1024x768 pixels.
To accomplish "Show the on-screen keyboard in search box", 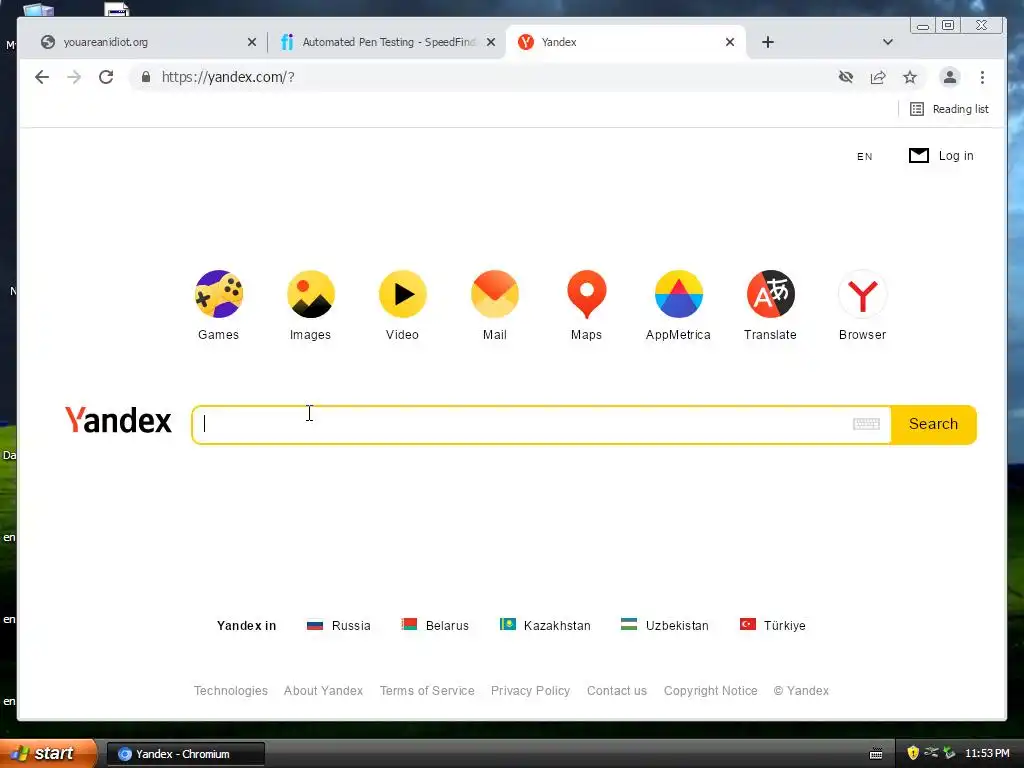I will point(867,424).
